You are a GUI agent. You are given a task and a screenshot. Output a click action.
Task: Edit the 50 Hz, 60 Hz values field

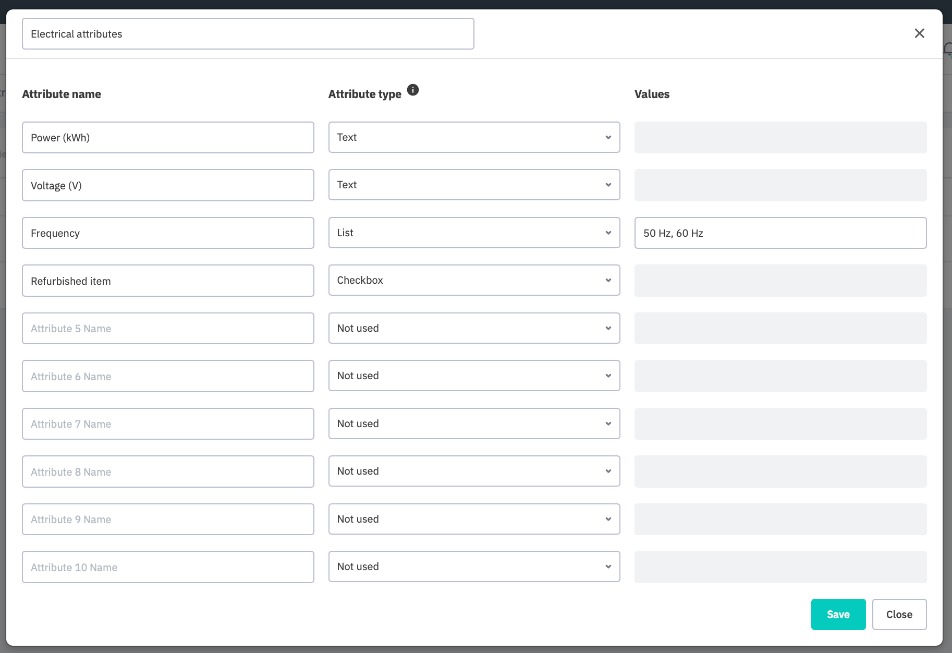(x=780, y=233)
